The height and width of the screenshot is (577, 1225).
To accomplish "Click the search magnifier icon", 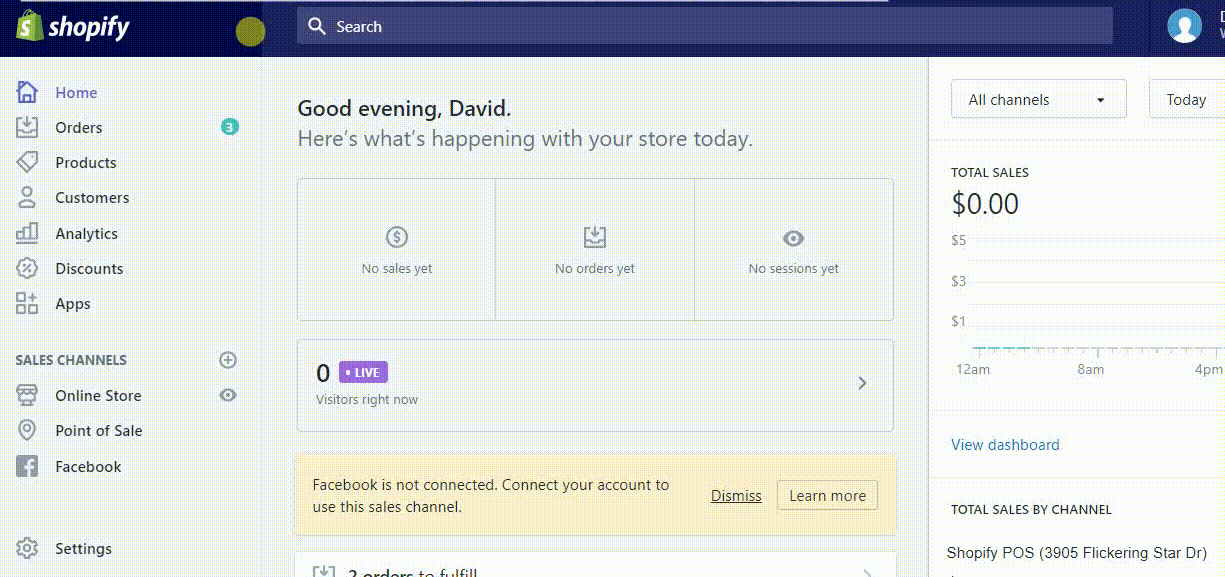I will click(x=317, y=26).
